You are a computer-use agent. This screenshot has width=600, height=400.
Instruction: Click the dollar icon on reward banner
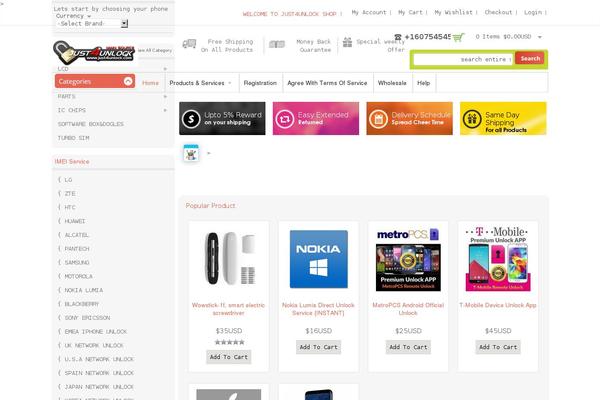[x=191, y=119]
